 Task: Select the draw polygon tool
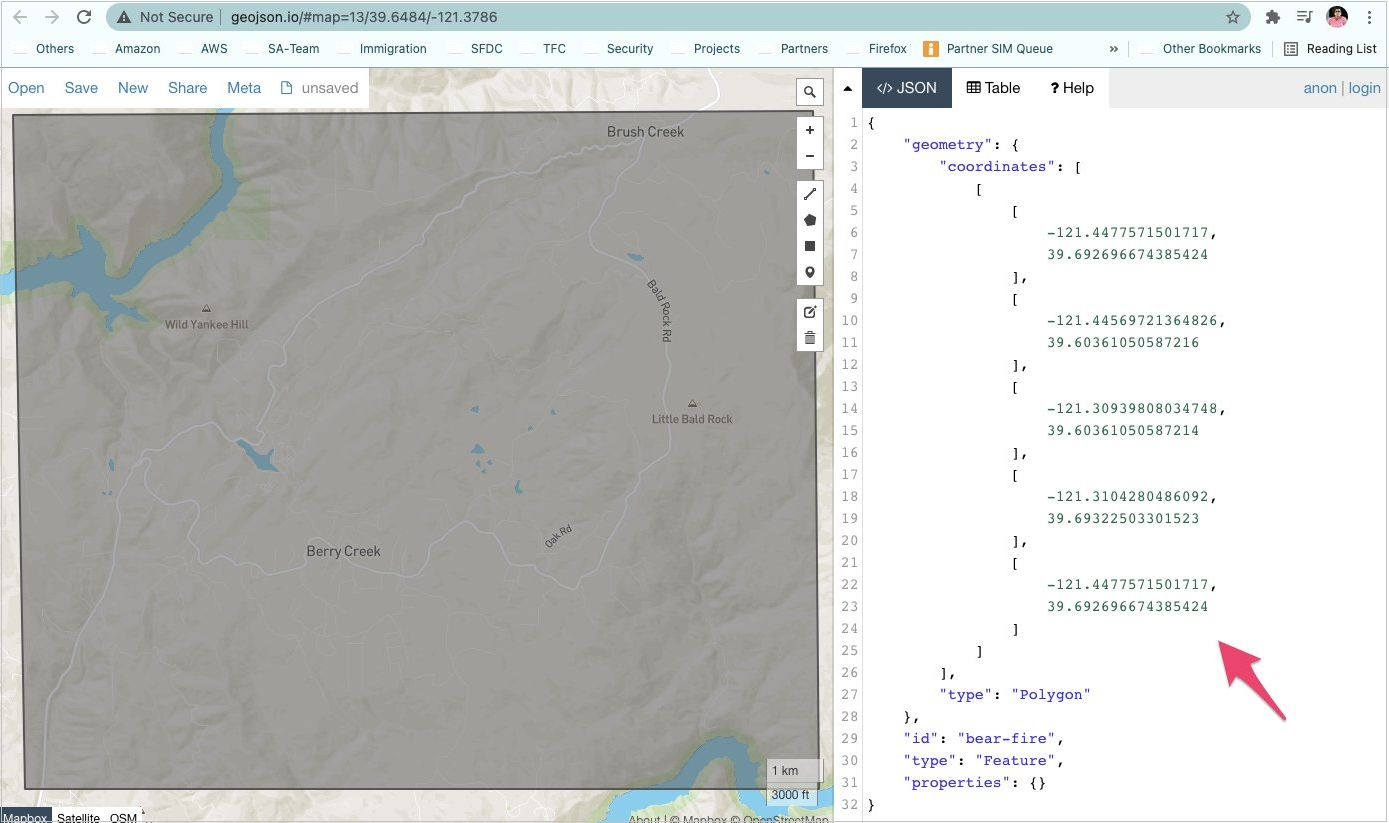[x=809, y=220]
